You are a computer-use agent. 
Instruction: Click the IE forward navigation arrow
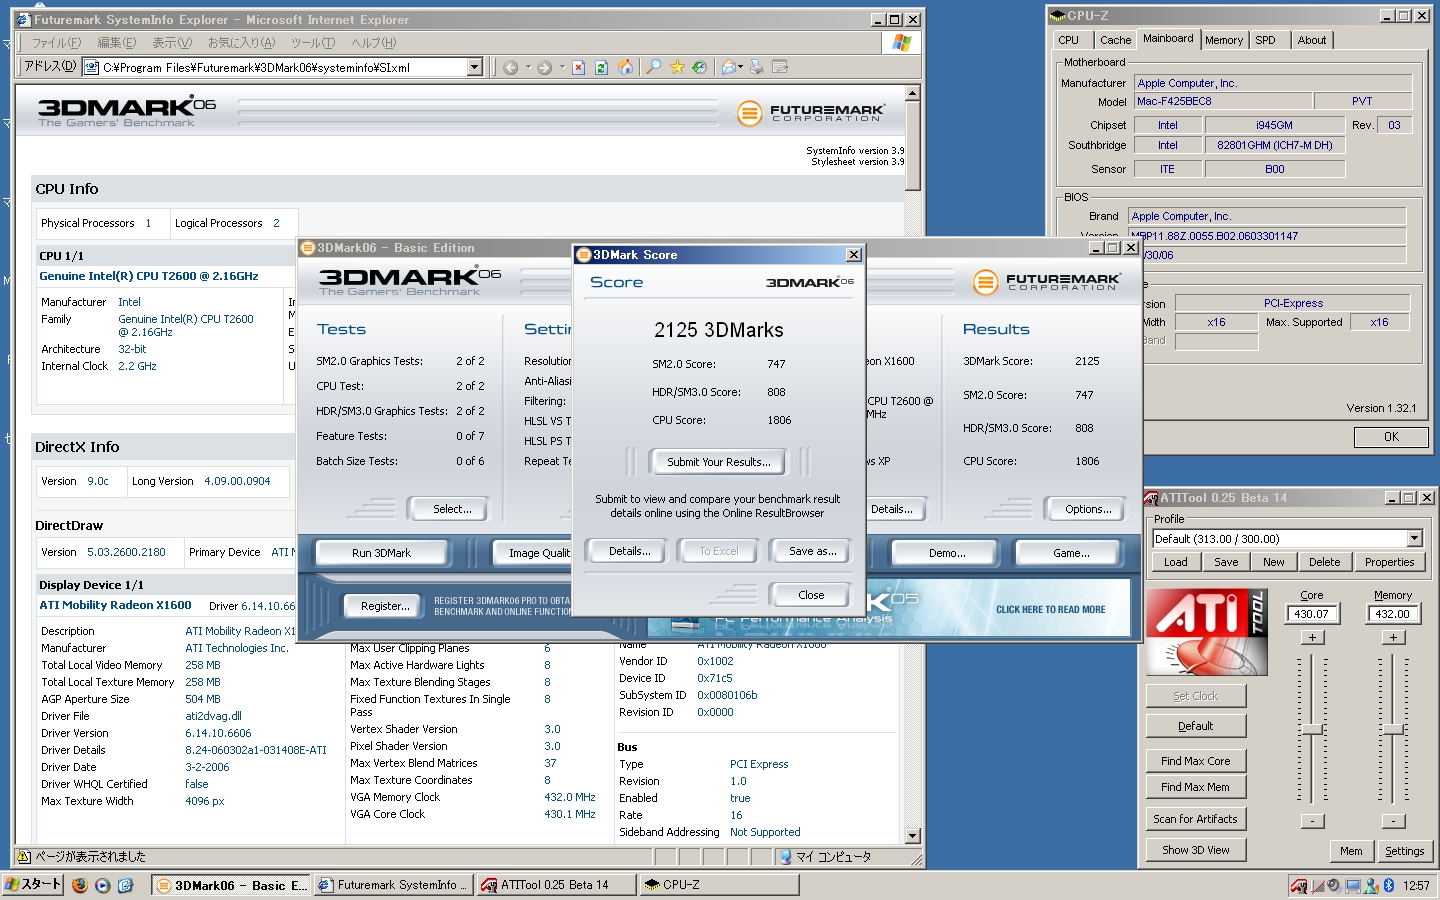(544, 67)
